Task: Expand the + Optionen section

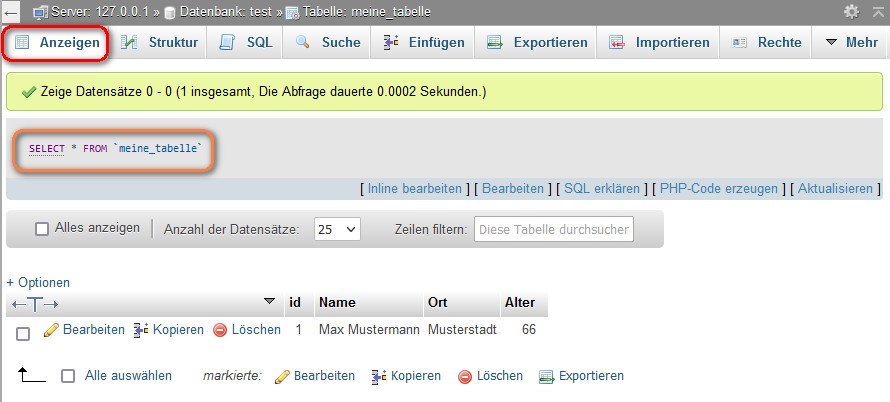Action: click(x=38, y=283)
